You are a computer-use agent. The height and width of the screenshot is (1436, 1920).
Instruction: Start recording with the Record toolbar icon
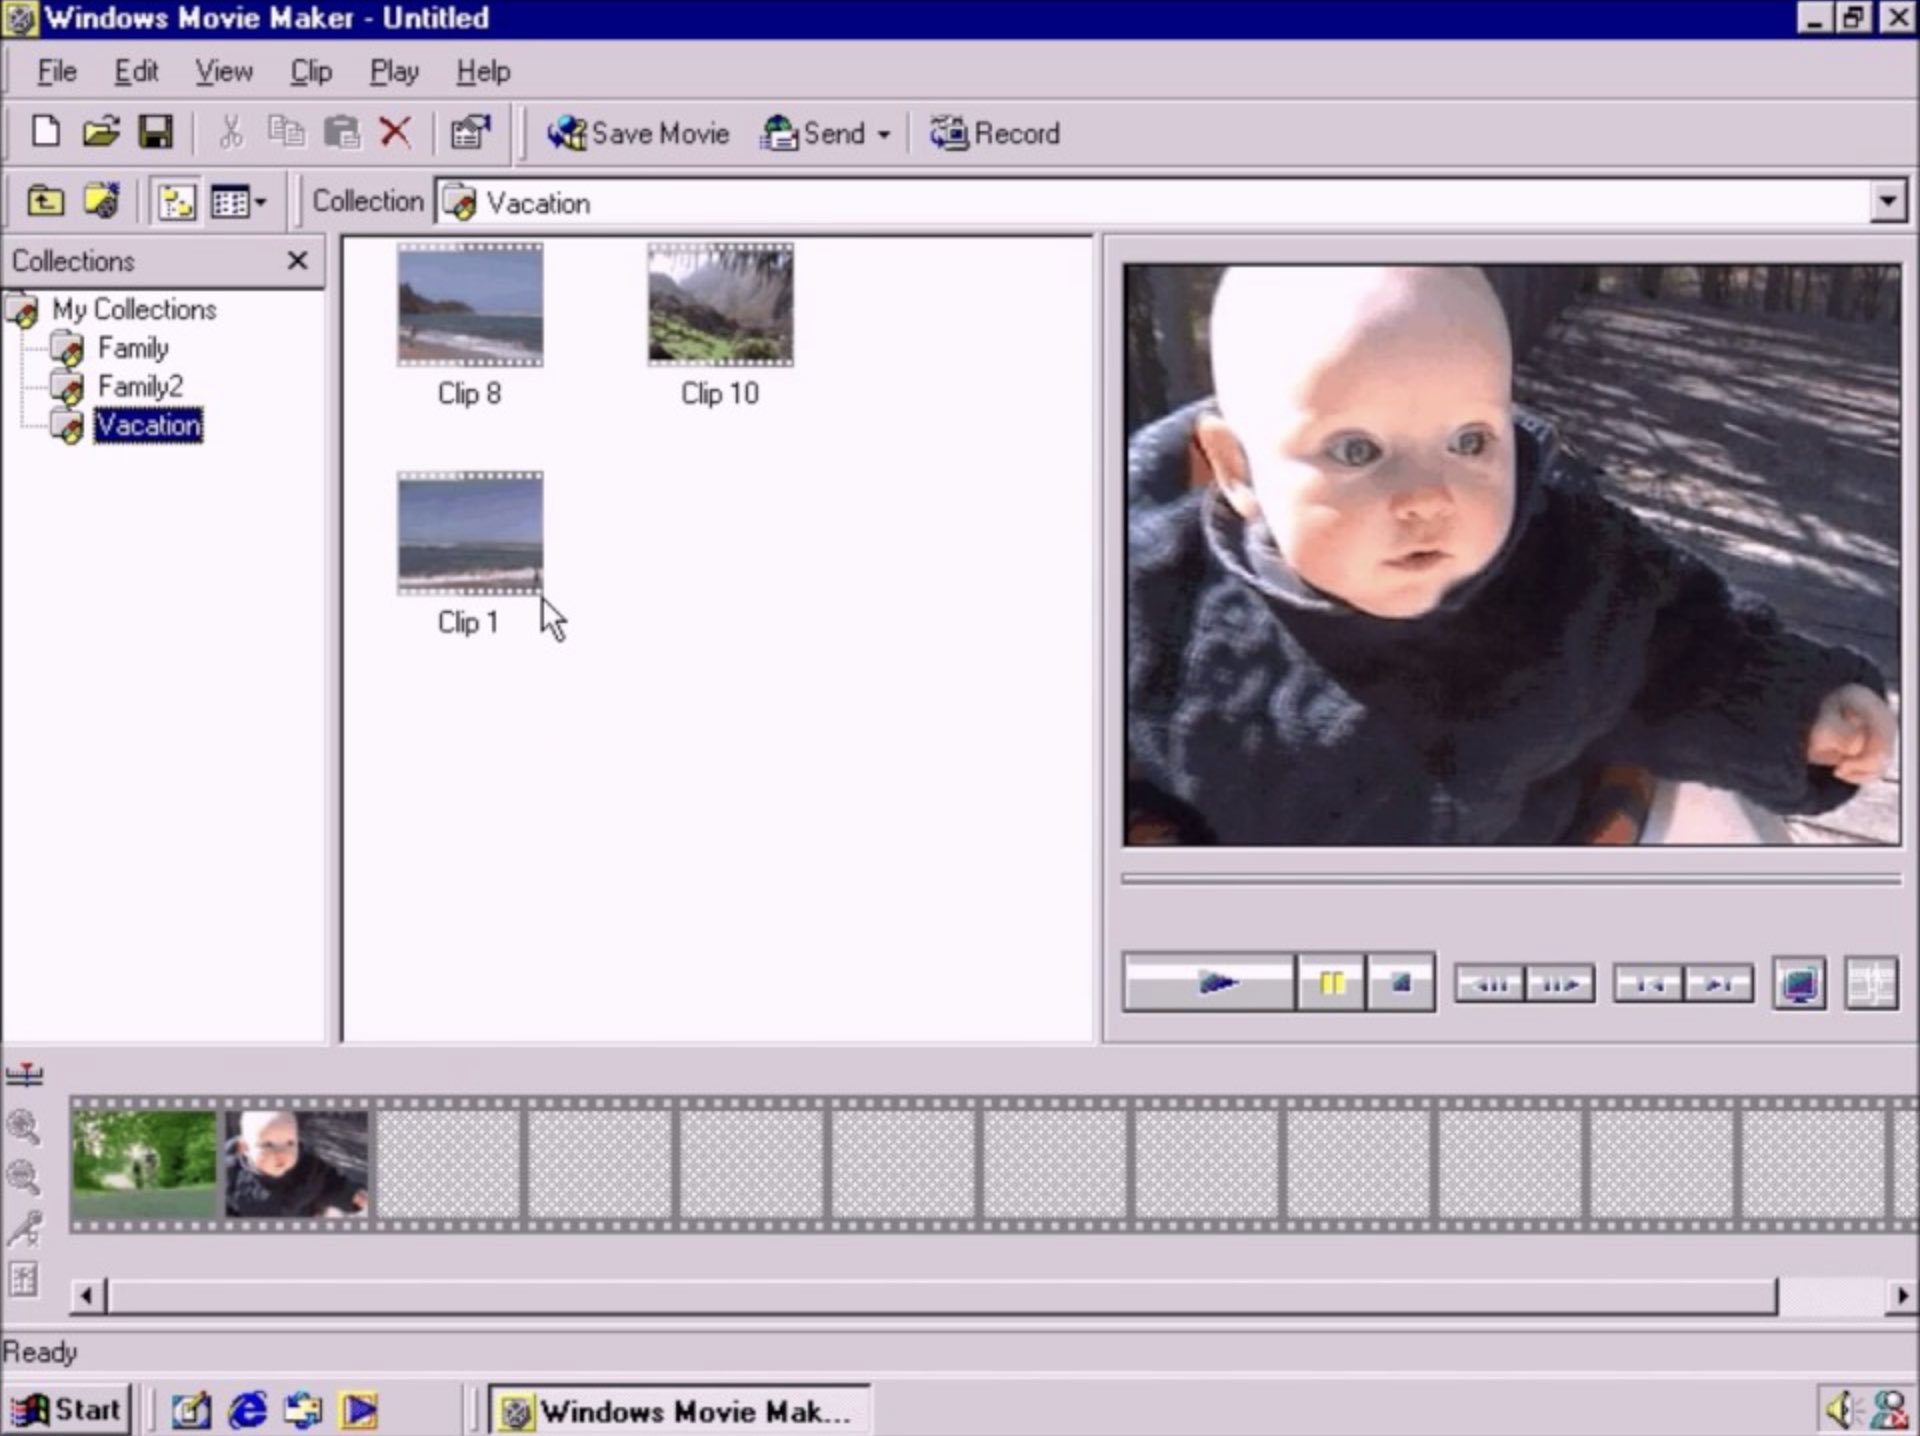[994, 133]
